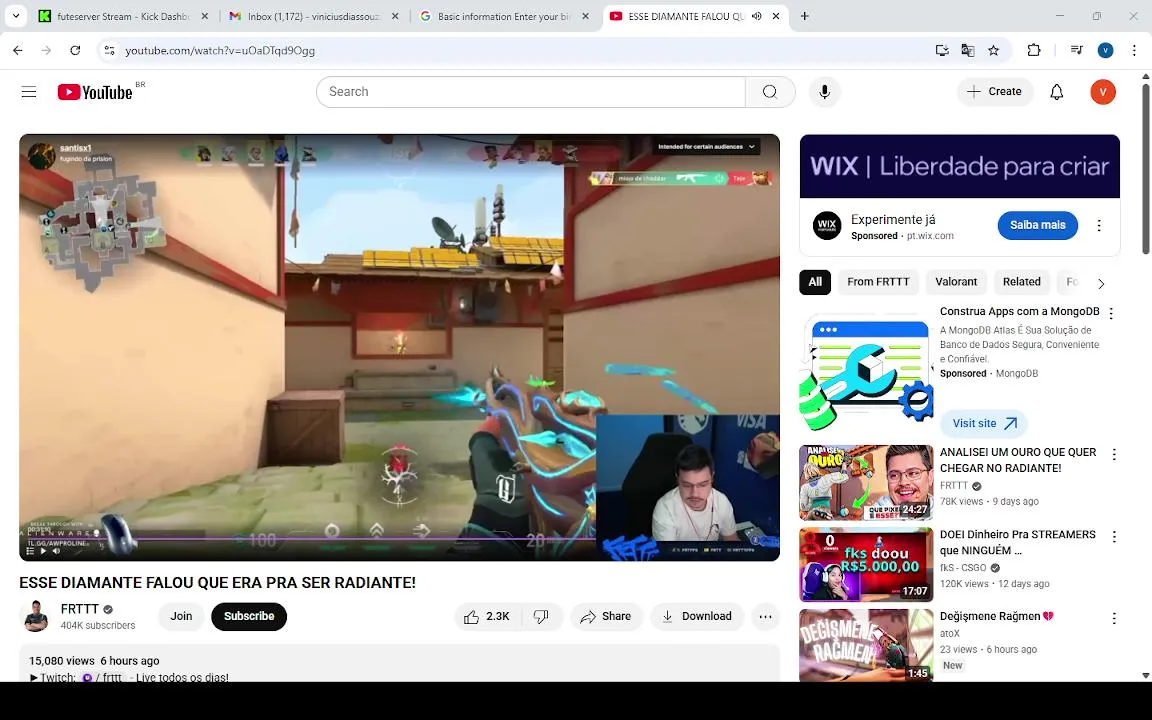Click the video player frame
The height and width of the screenshot is (720, 1152).
[x=399, y=347]
